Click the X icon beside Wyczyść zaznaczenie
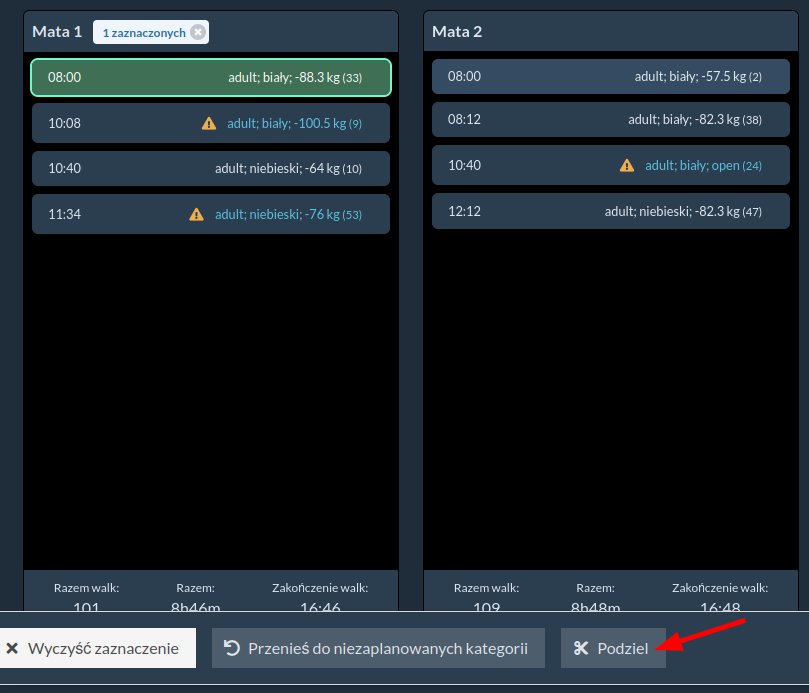Image resolution: width=809 pixels, height=693 pixels. tap(12, 648)
